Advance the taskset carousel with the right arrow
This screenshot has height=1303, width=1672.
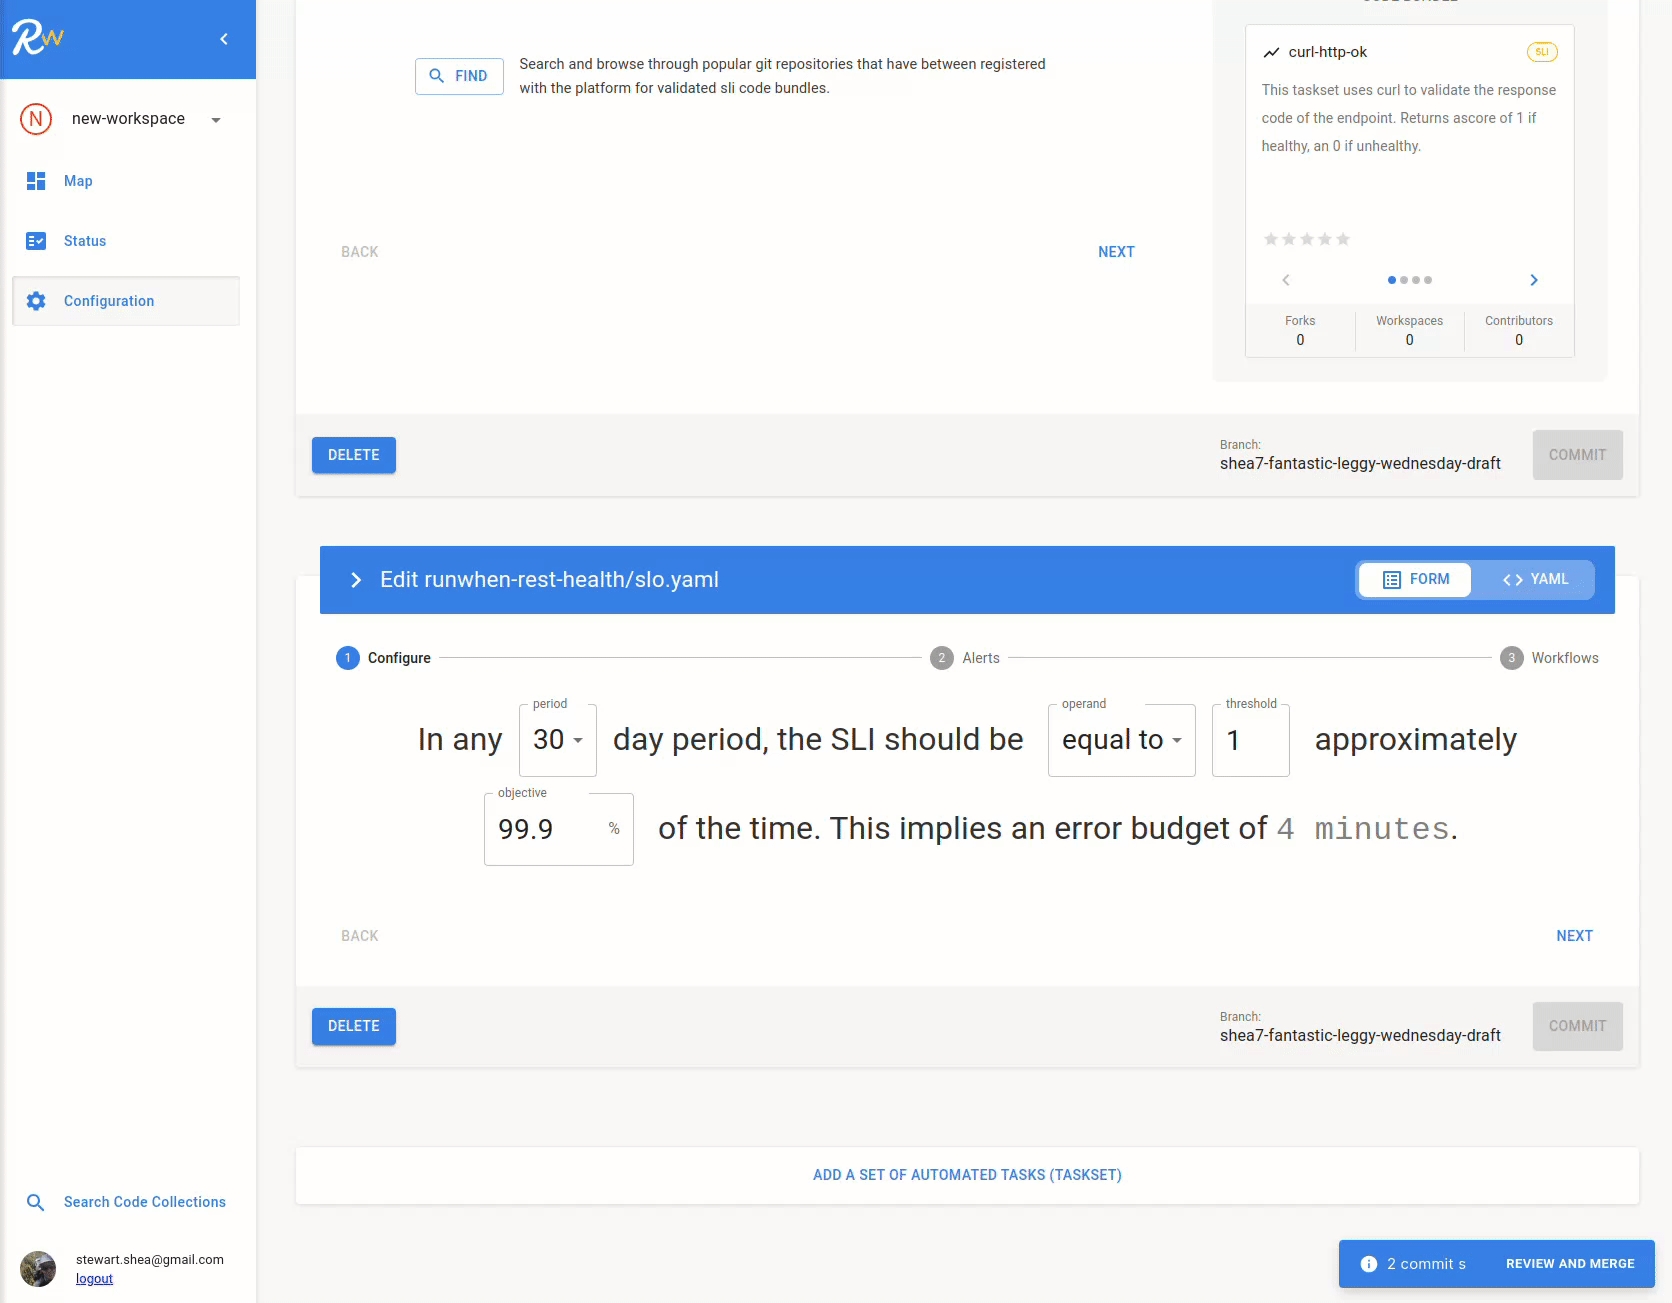1534,280
